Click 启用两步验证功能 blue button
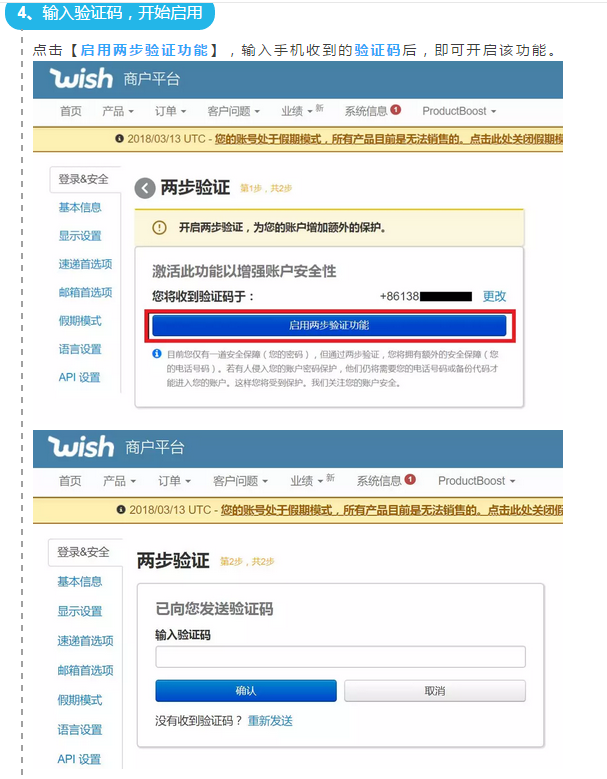The image size is (607, 779). point(329,325)
